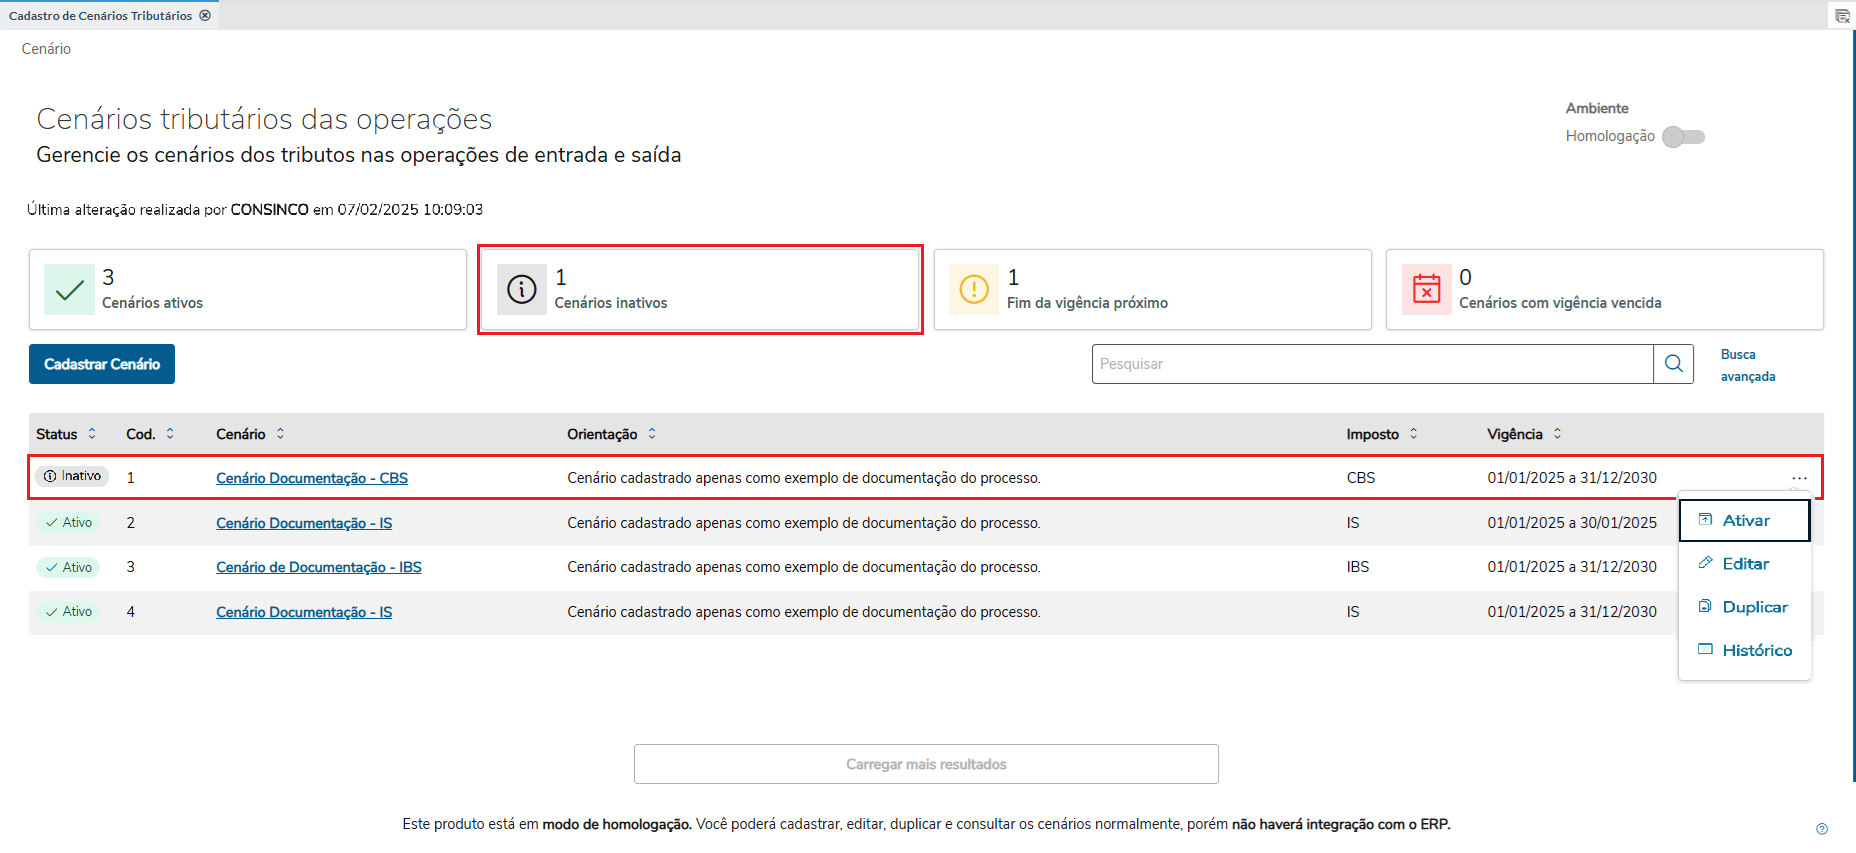Image resolution: width=1856 pixels, height=853 pixels.
Task: Click the help icon at bottom right
Action: click(x=1822, y=829)
